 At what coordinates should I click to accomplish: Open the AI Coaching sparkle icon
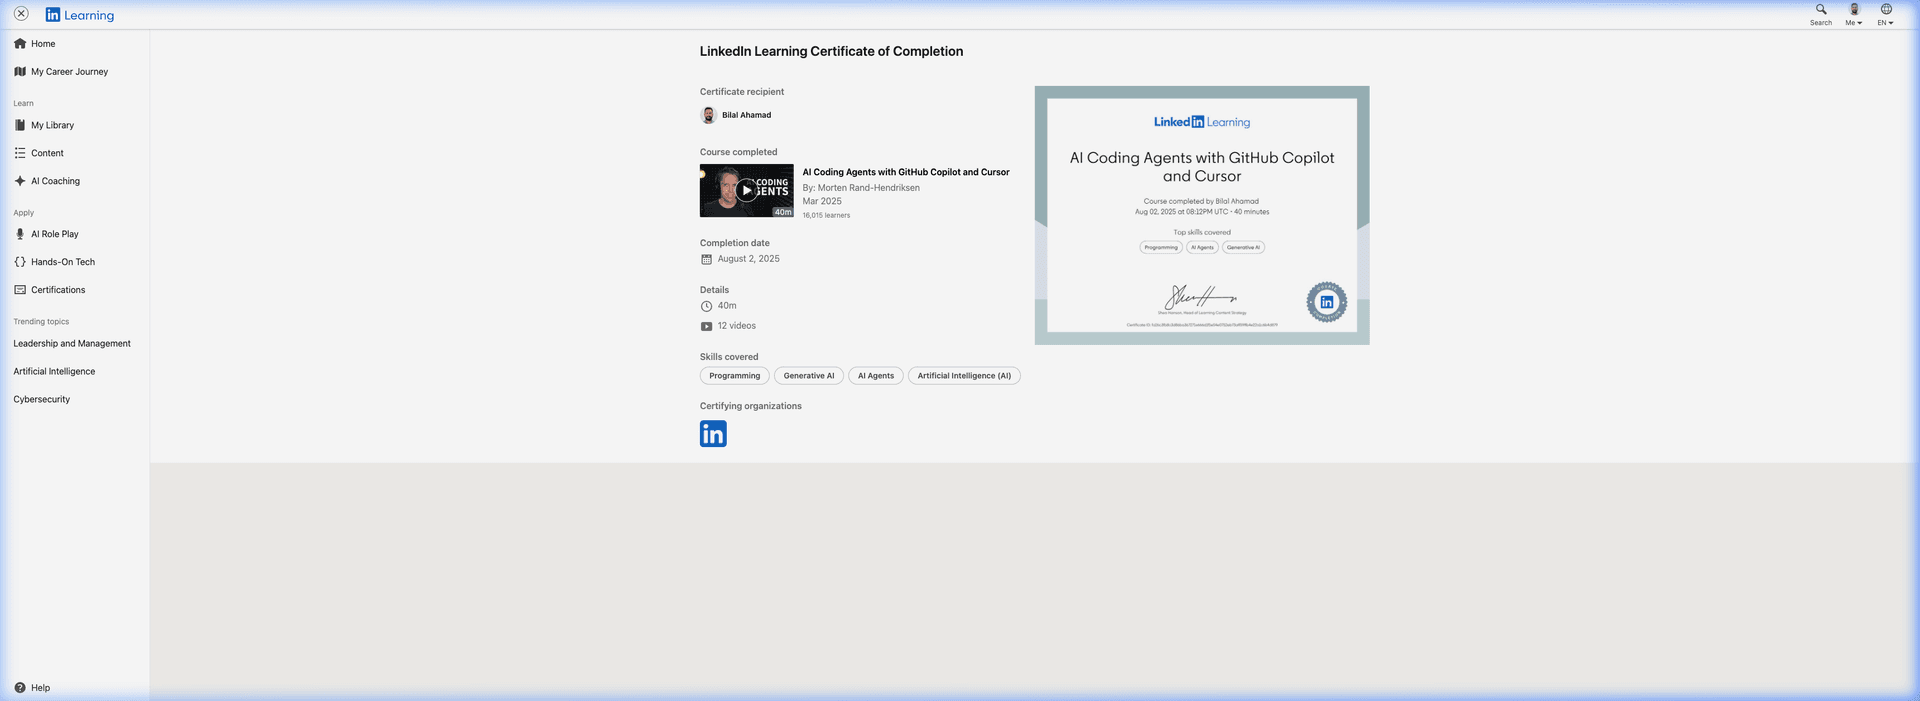click(20, 181)
